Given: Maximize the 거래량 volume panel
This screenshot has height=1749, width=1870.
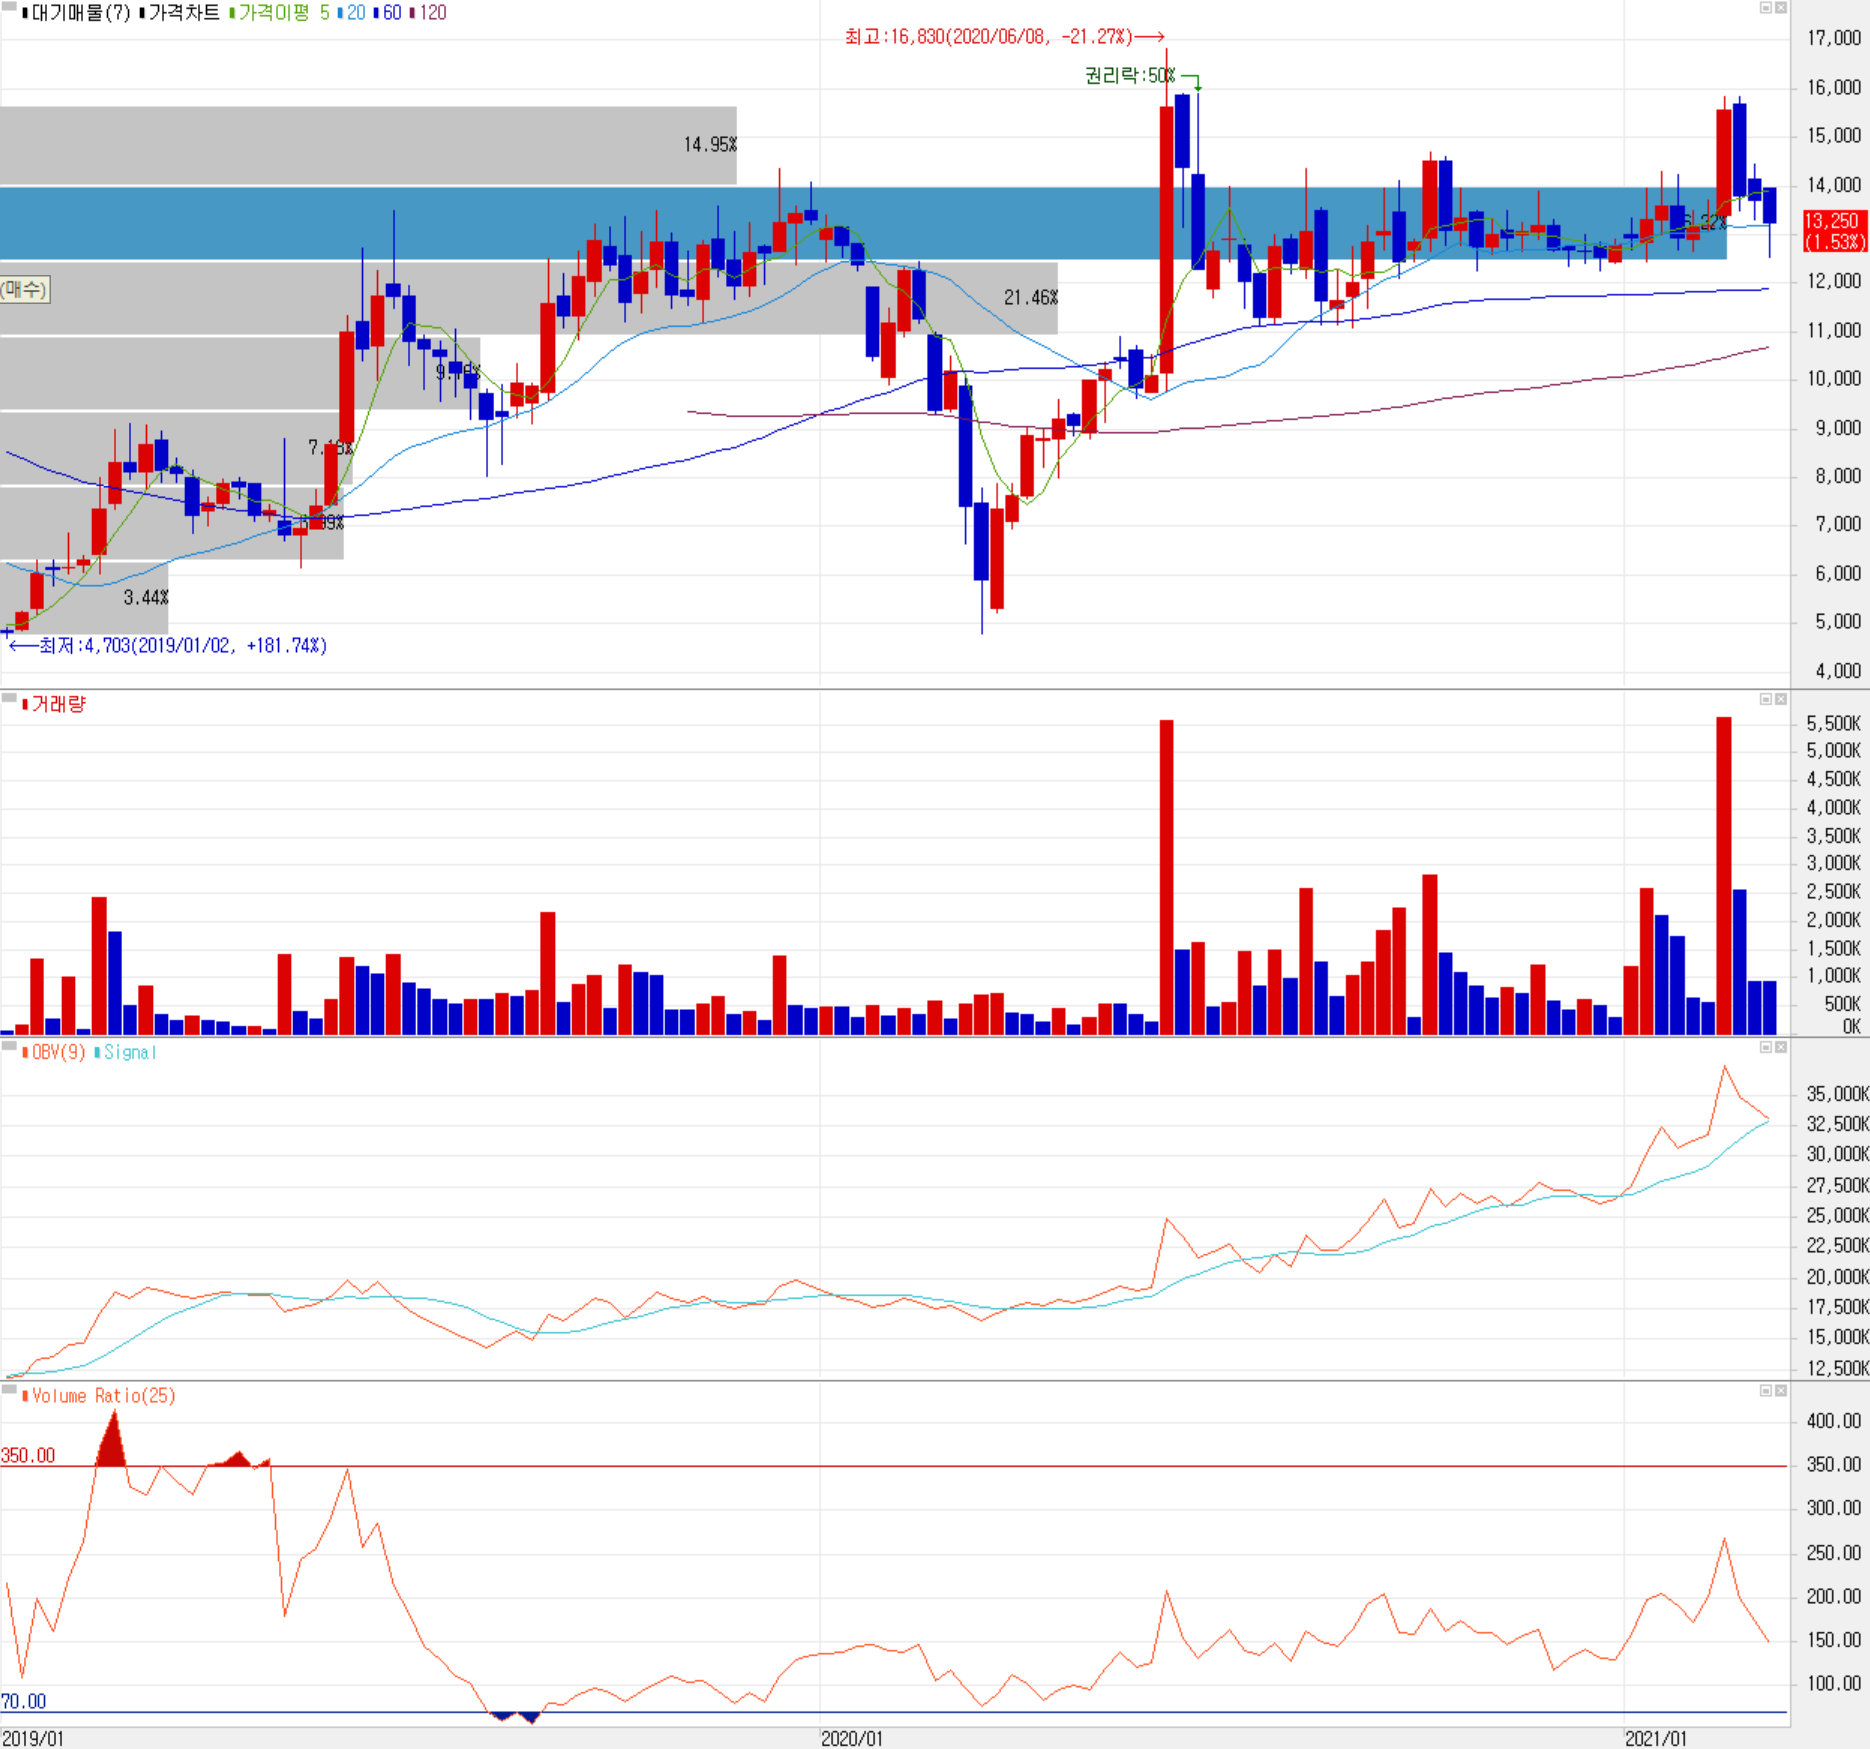Looking at the screenshot, I should (1766, 699).
